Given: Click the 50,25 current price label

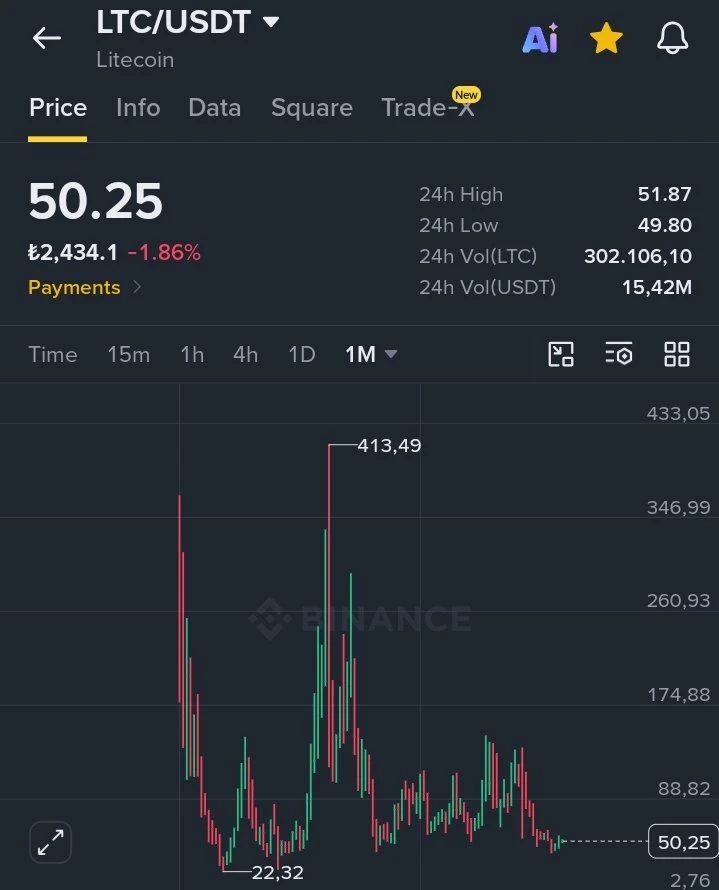Looking at the screenshot, I should click(x=683, y=842).
